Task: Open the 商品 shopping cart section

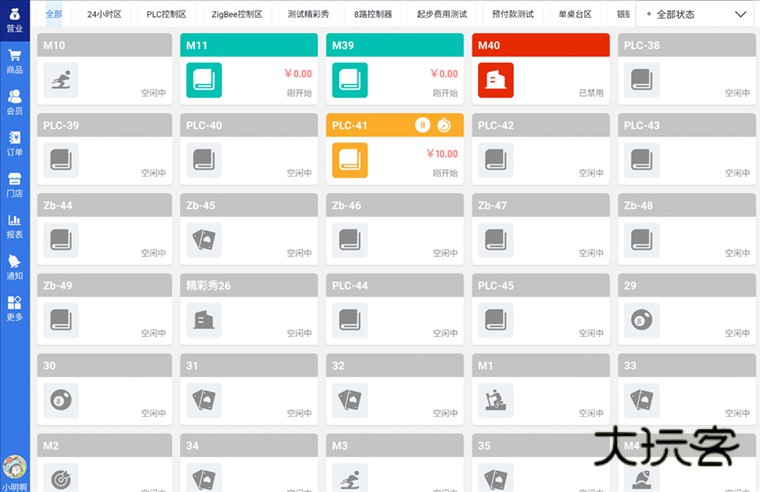Action: 15,62
